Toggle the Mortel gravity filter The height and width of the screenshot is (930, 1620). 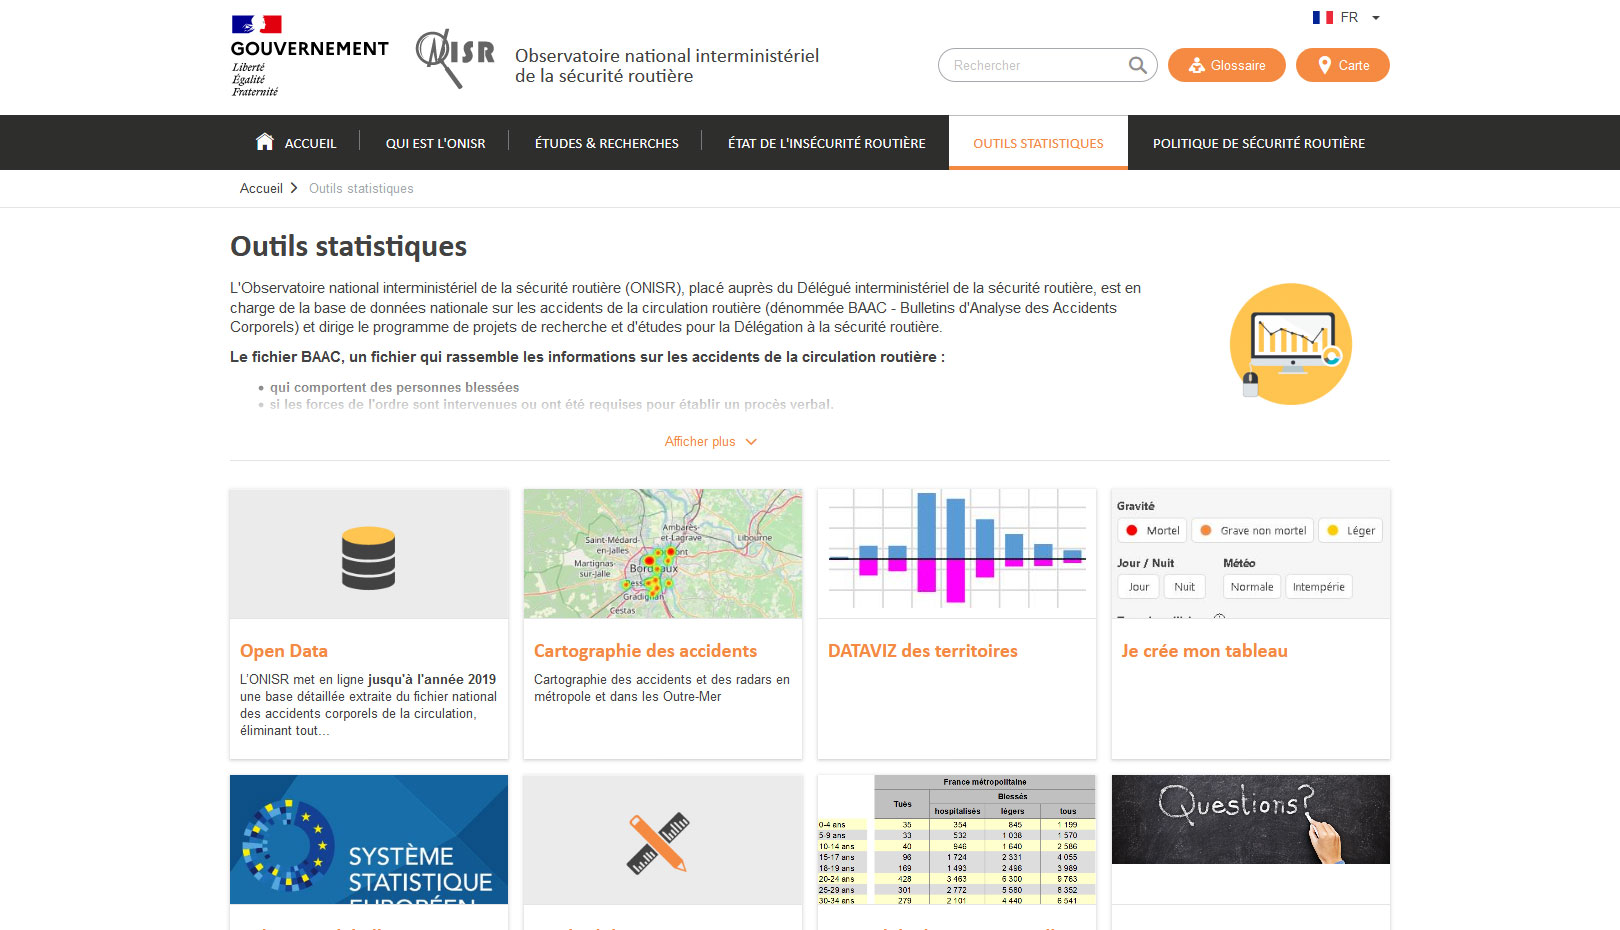click(1152, 530)
